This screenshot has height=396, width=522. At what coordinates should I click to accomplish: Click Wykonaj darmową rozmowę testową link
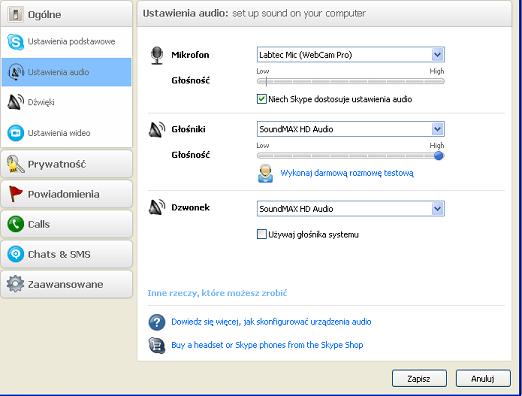347,173
